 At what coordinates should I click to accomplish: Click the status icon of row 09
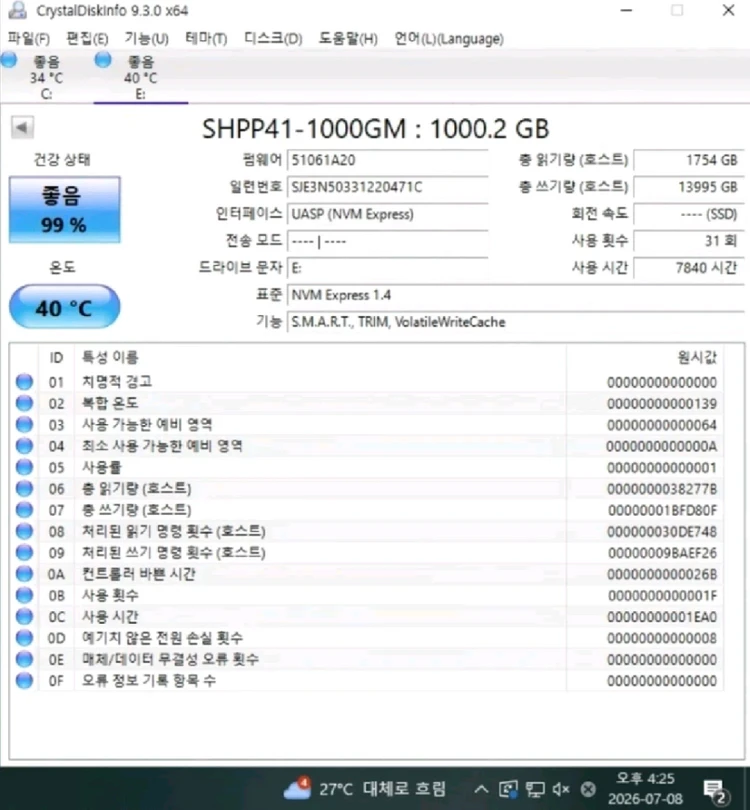24,552
